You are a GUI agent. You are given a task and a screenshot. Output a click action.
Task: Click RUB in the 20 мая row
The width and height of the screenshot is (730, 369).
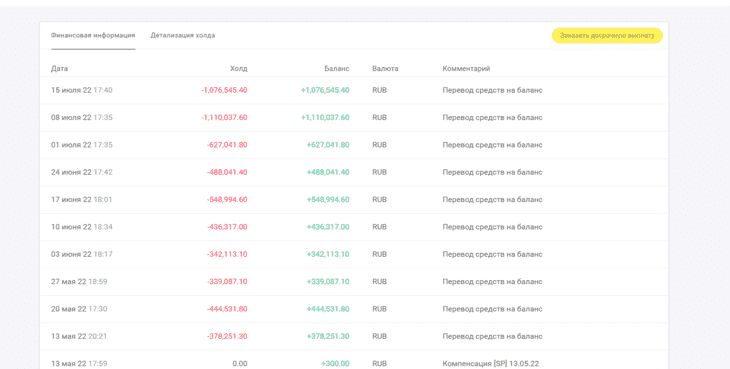379,309
